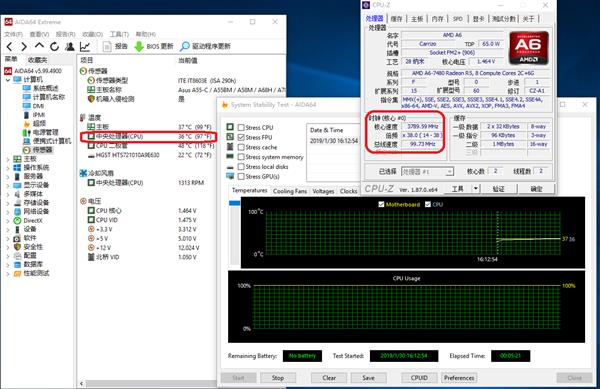600x389 pixels.
Task: Open the 工具 dropdown arrow in CPU-Z
Action: point(476,189)
